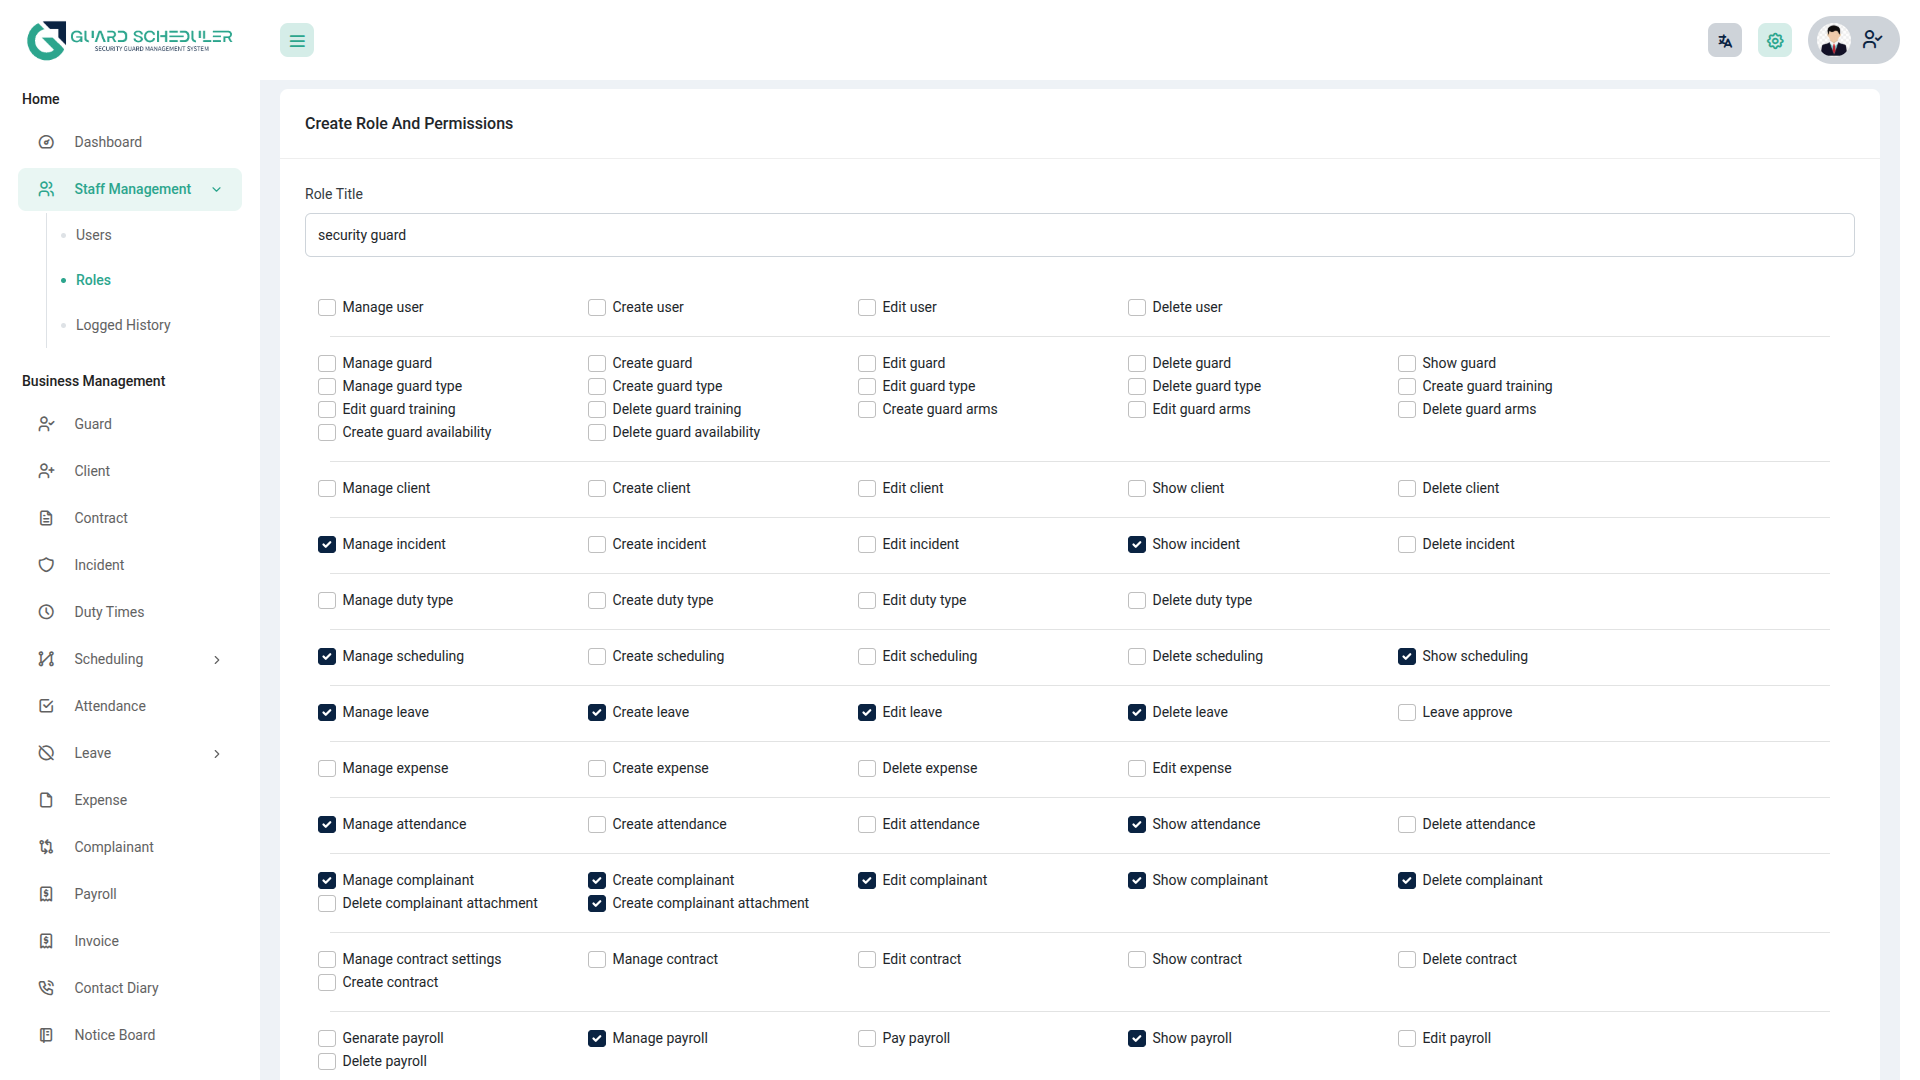1920x1080 pixels.
Task: Click the Guard Scheduler logo
Action: [130, 40]
